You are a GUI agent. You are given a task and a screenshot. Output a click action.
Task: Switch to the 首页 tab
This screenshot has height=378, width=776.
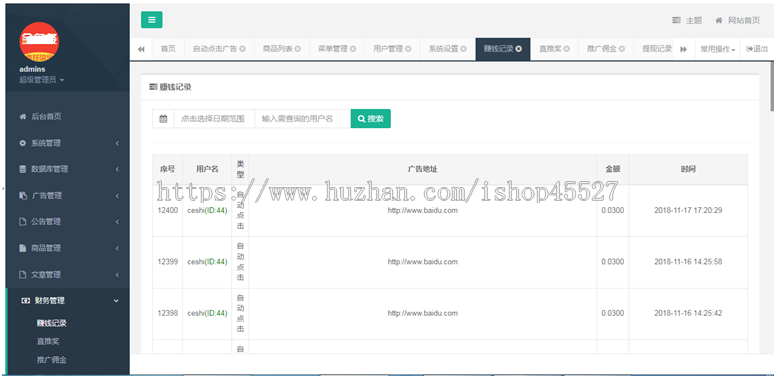[168, 49]
